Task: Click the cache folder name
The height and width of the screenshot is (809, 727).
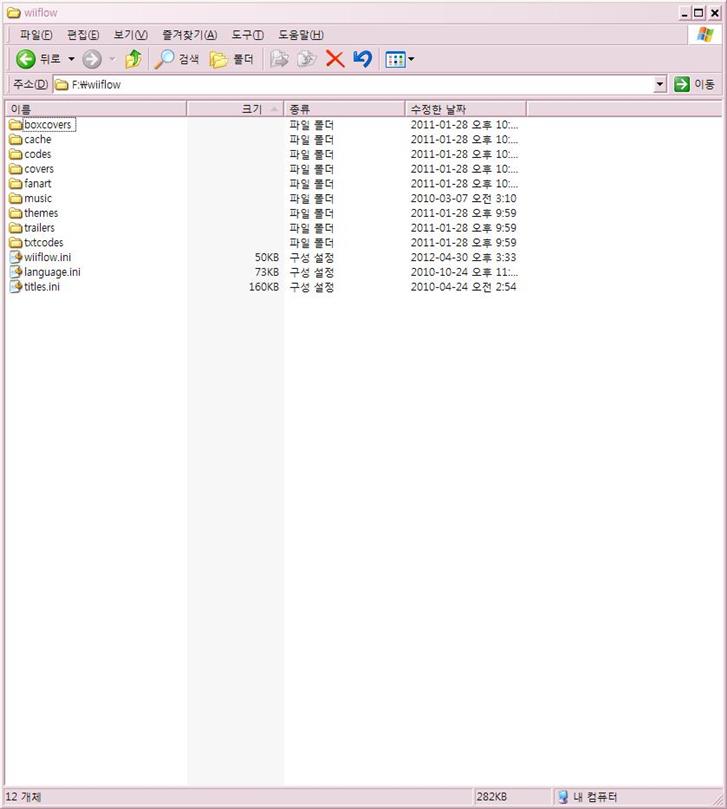Action: click(x=38, y=139)
